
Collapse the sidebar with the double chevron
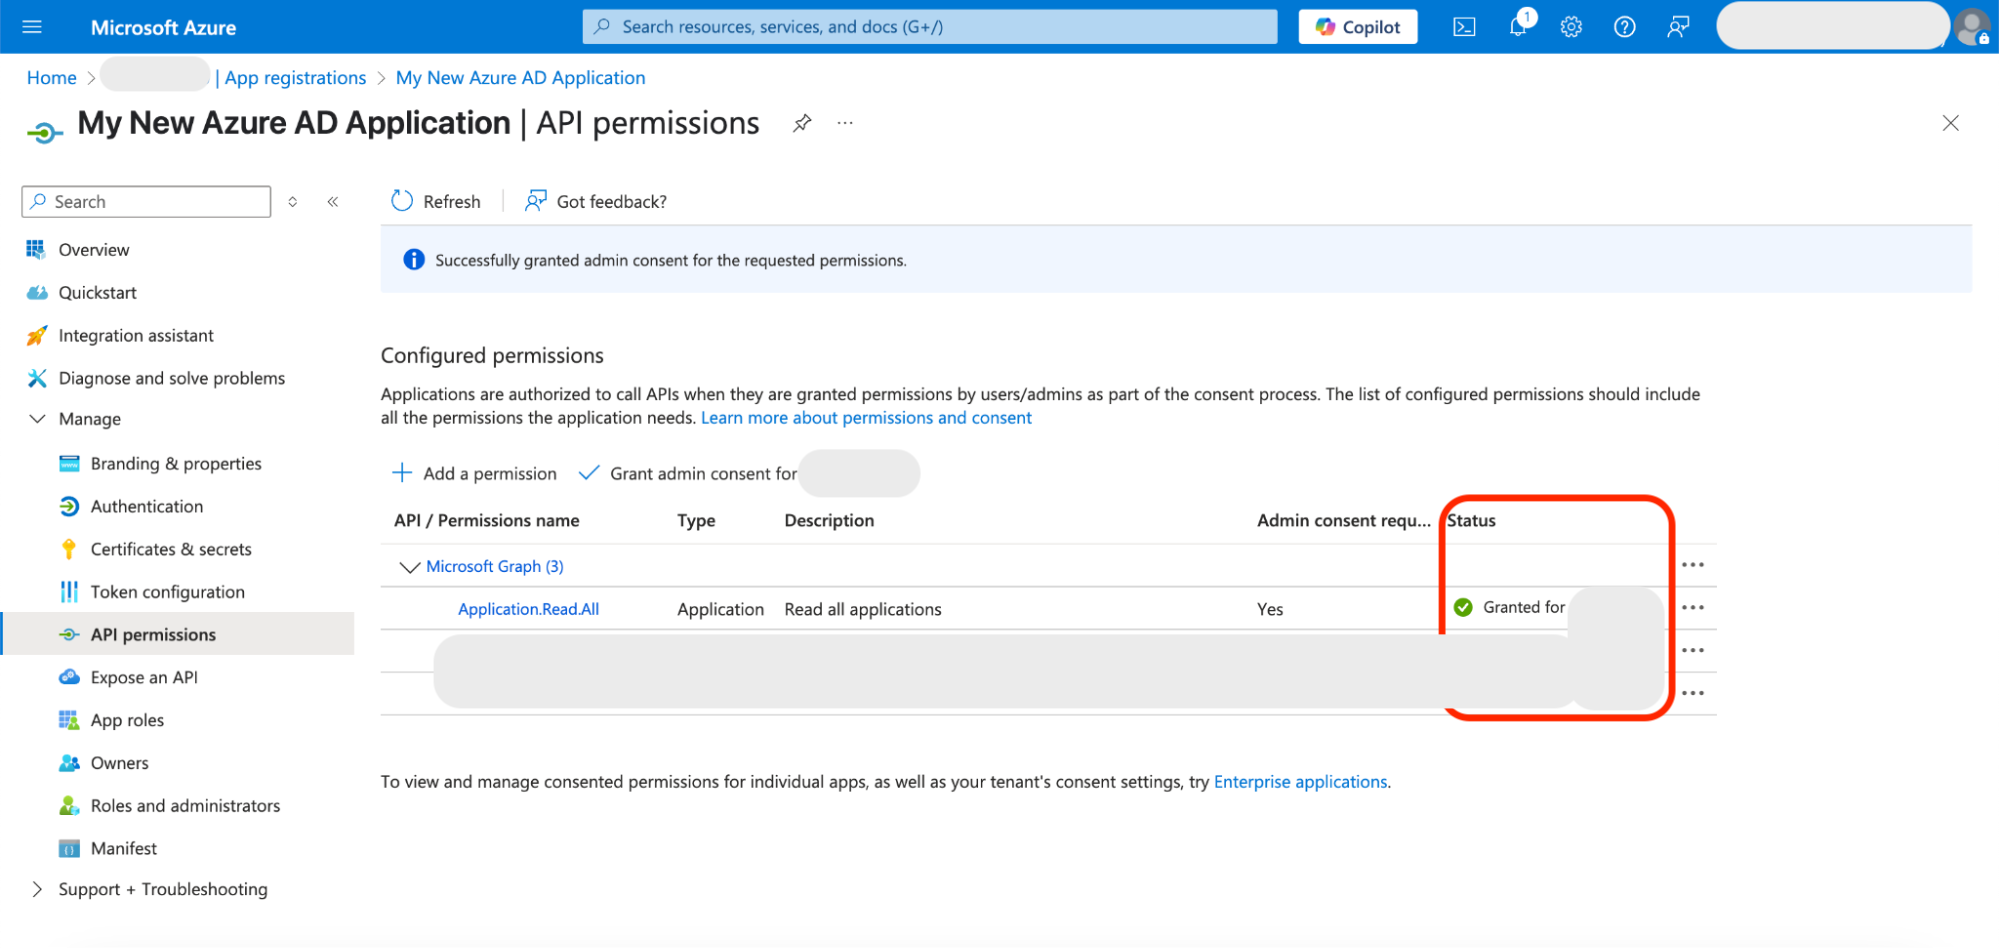pyautogui.click(x=333, y=202)
